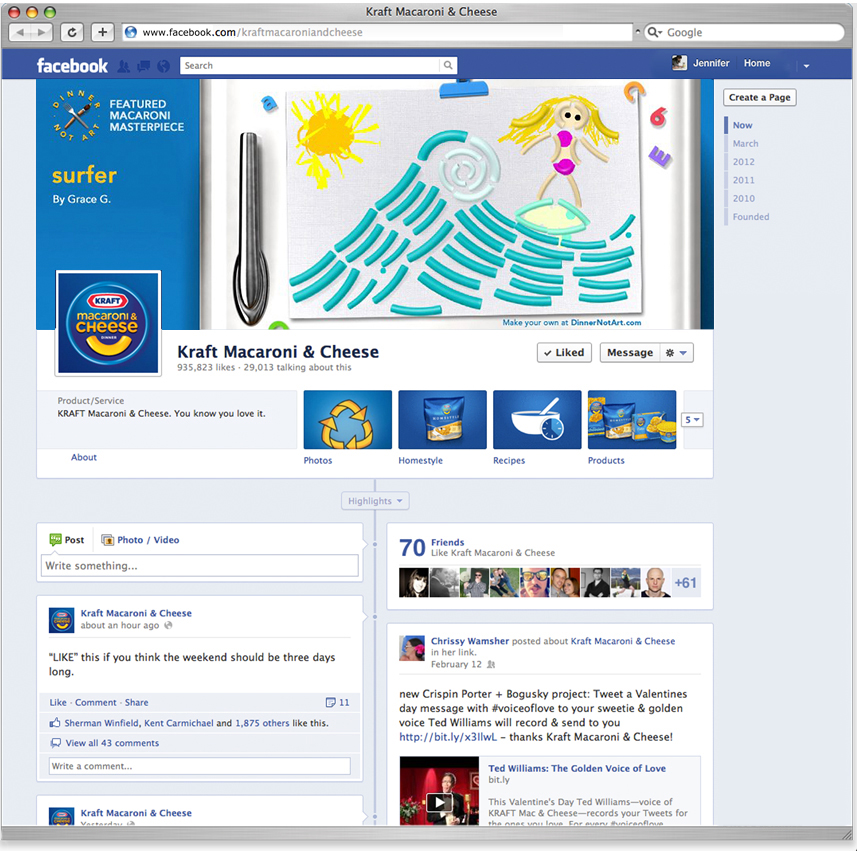Jump to 2012 in the timeline
The height and width of the screenshot is (851, 857).
[x=743, y=162]
